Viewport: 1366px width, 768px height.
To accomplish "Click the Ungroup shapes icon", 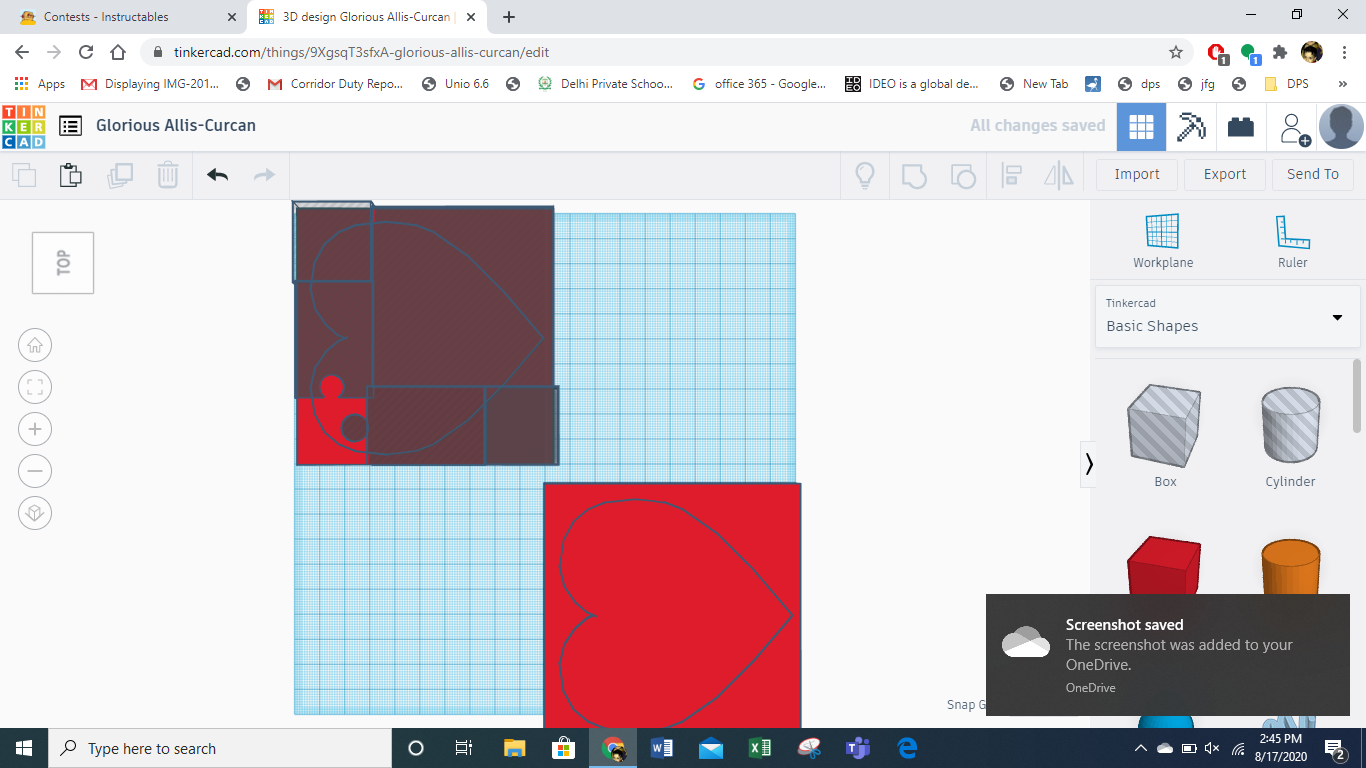I will (x=962, y=176).
